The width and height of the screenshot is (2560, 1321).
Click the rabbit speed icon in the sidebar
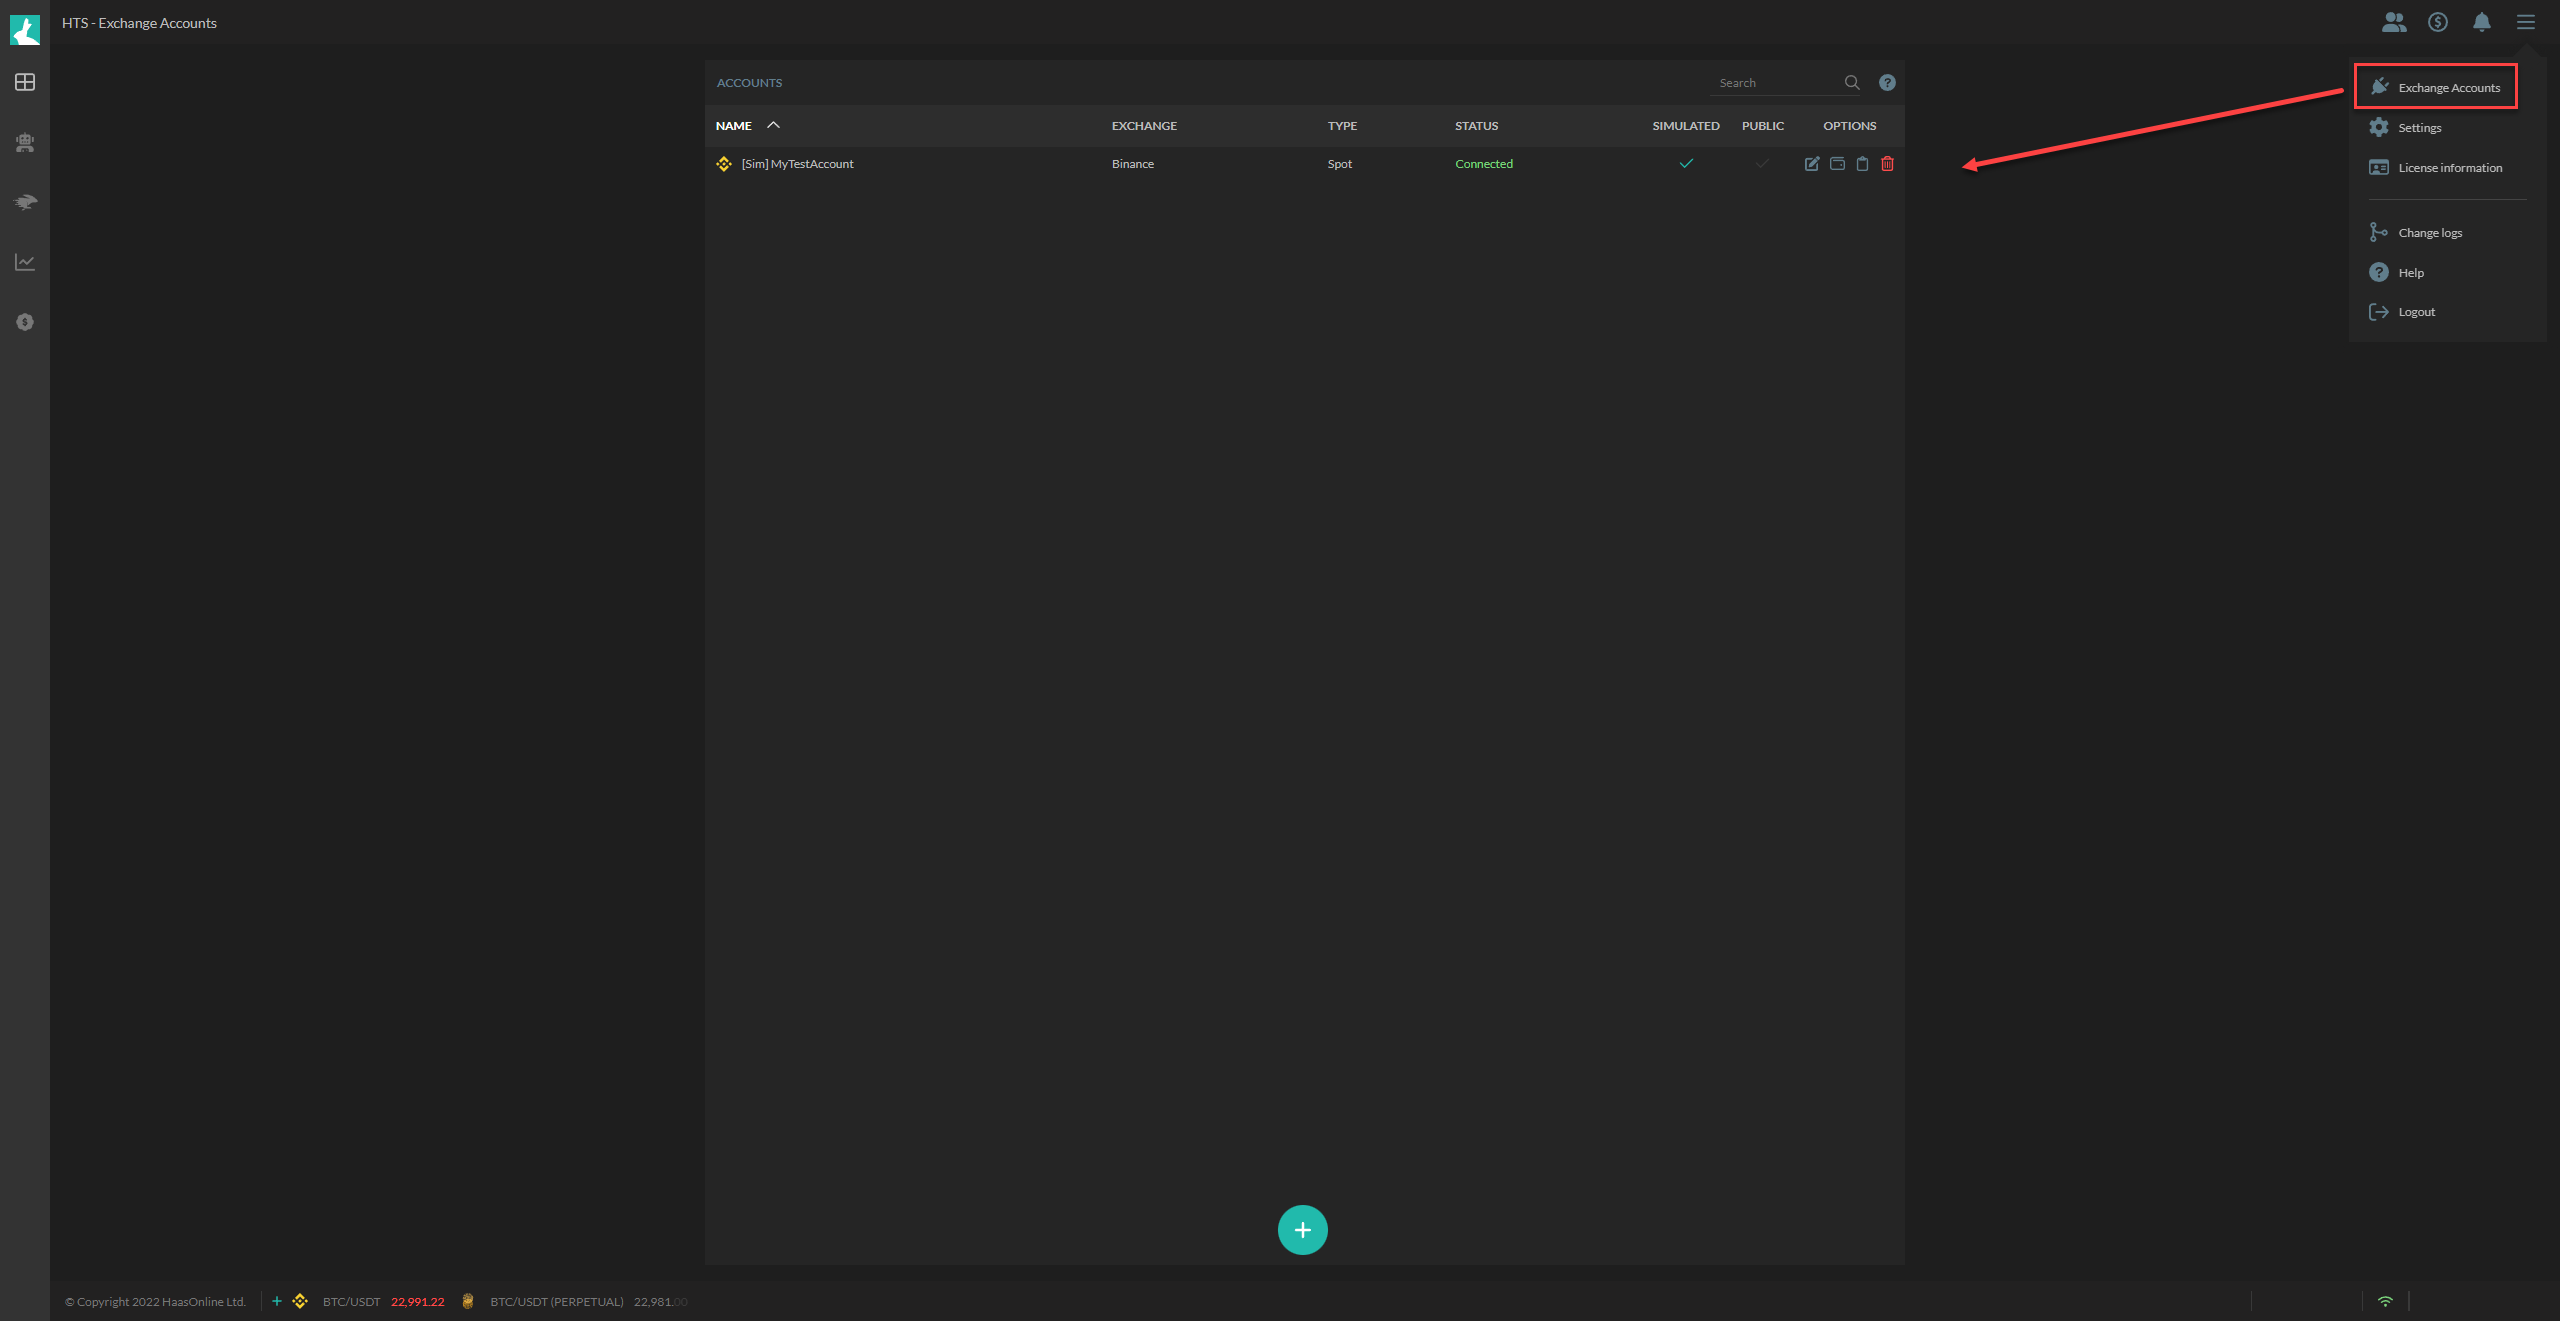pyautogui.click(x=24, y=202)
